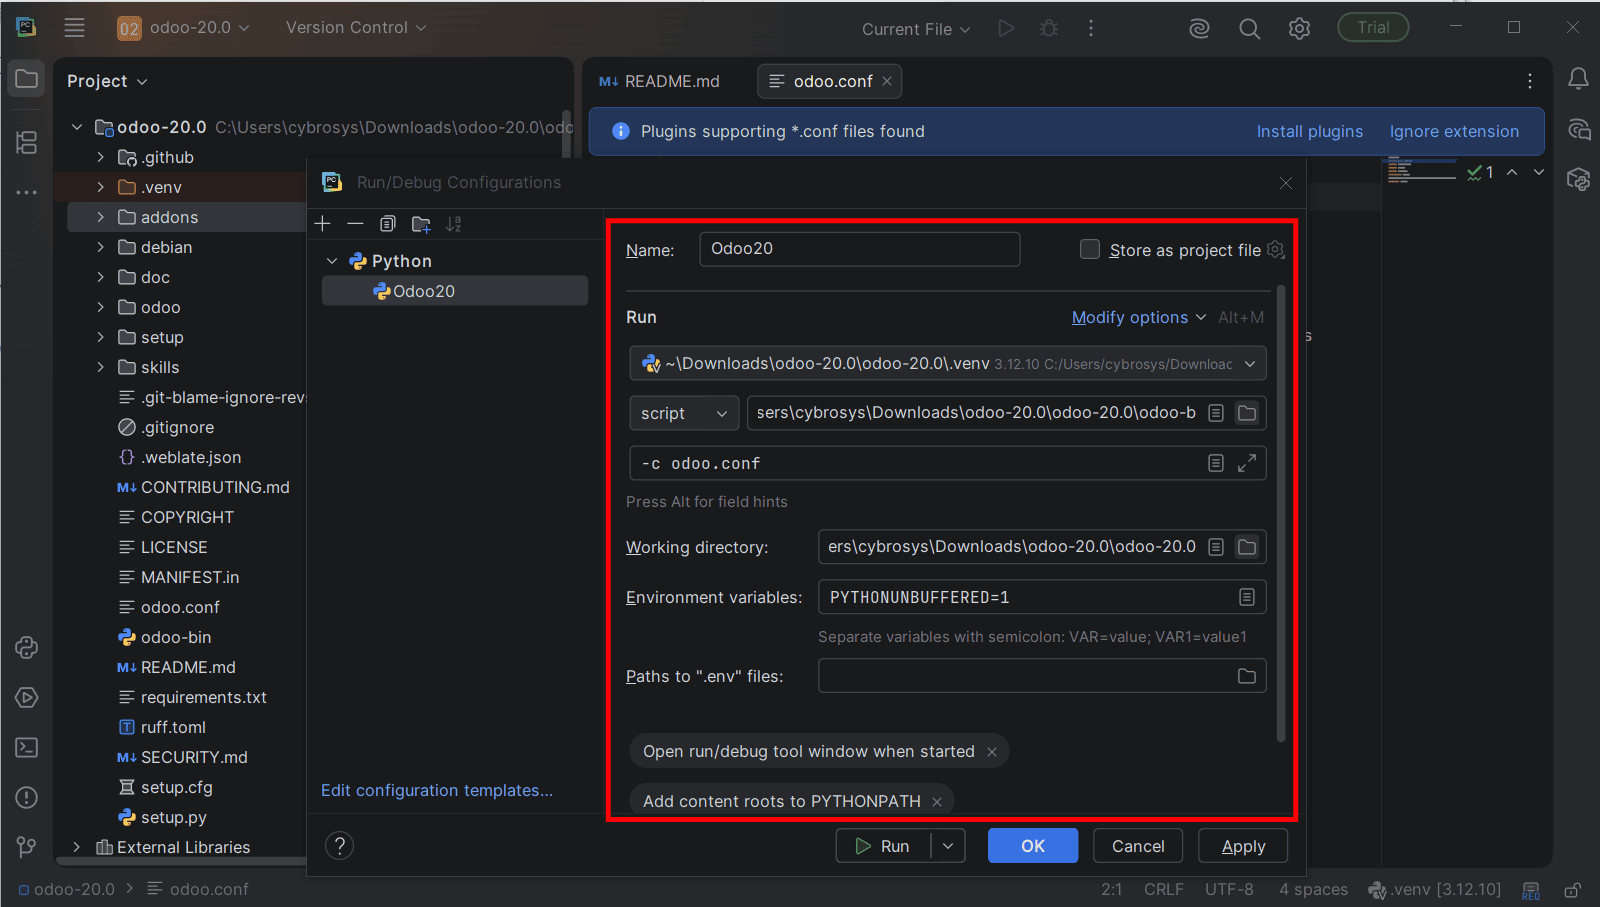
Task: Click the Cancel button
Action: point(1138,846)
